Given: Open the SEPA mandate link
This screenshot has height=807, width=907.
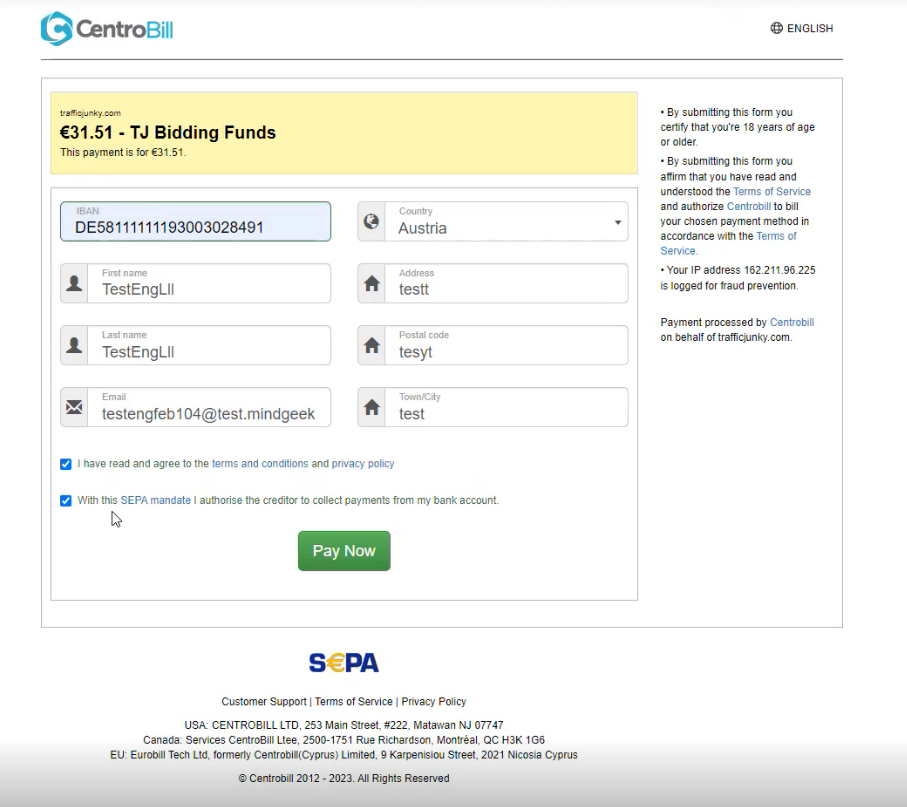Looking at the screenshot, I should 156,500.
